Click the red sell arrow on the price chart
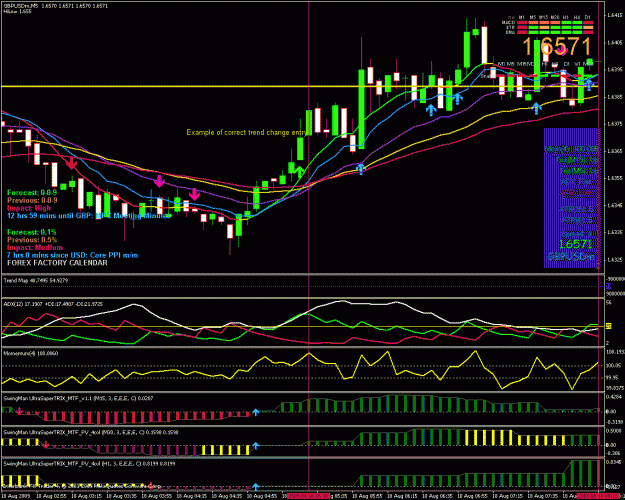Image resolution: width=625 pixels, height=500 pixels. 71,163
